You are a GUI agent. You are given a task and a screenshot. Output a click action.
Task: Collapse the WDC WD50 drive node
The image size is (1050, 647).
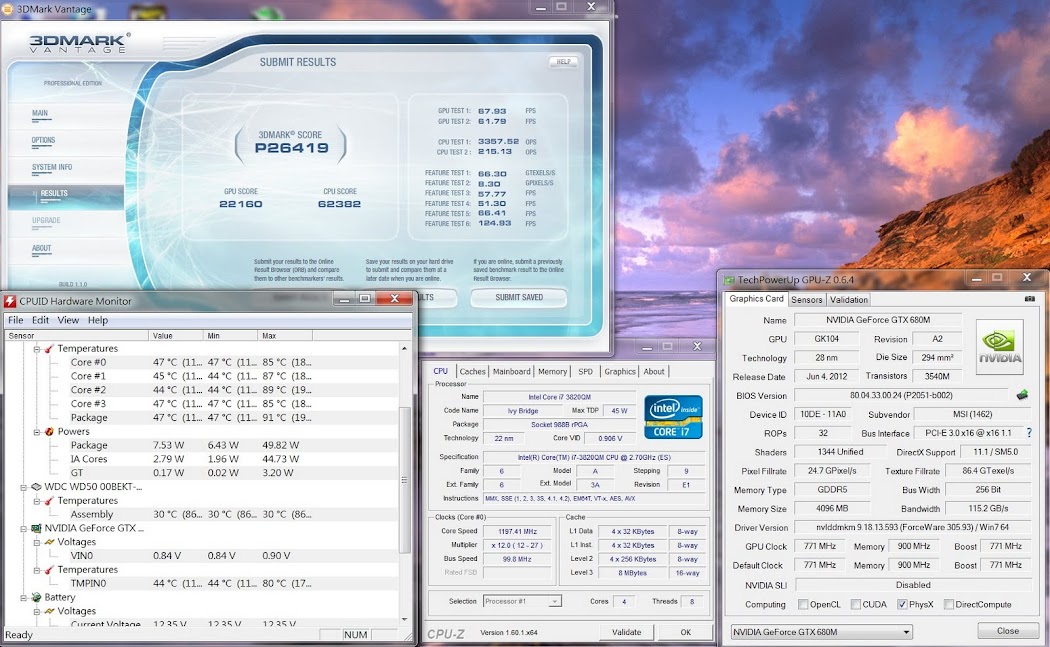tap(24, 487)
